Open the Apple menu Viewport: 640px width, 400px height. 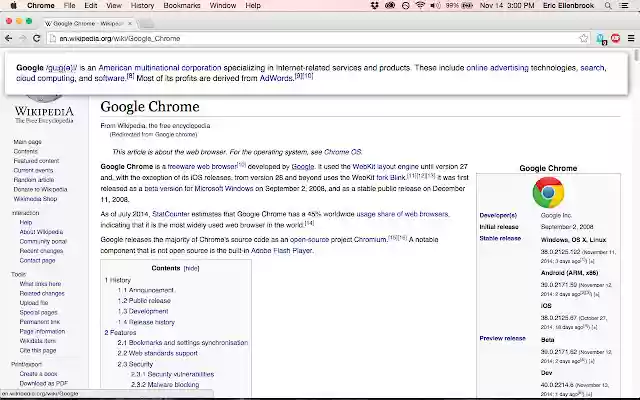13,5
